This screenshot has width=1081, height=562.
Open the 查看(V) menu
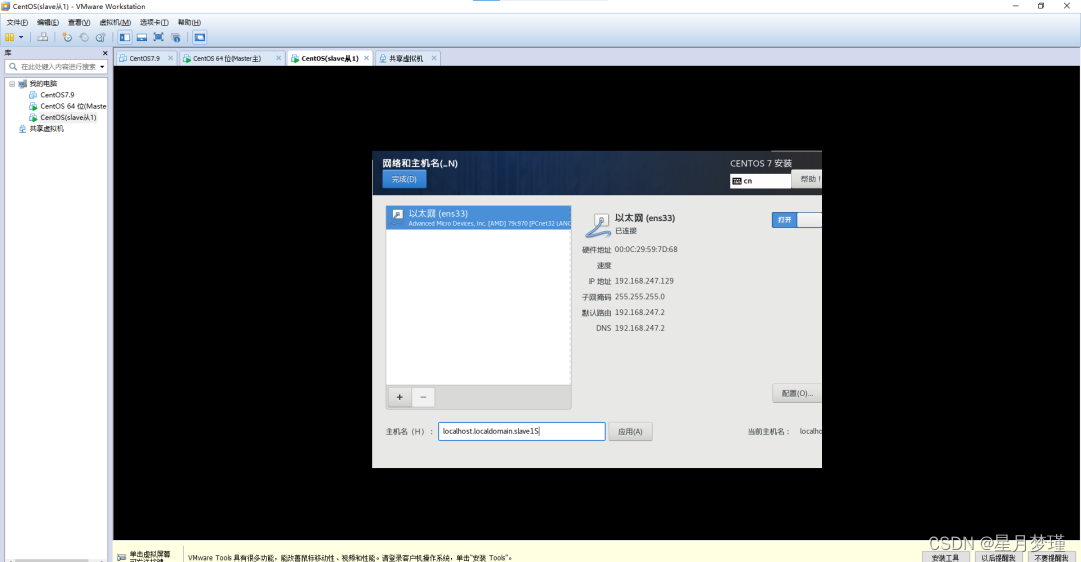pos(79,22)
